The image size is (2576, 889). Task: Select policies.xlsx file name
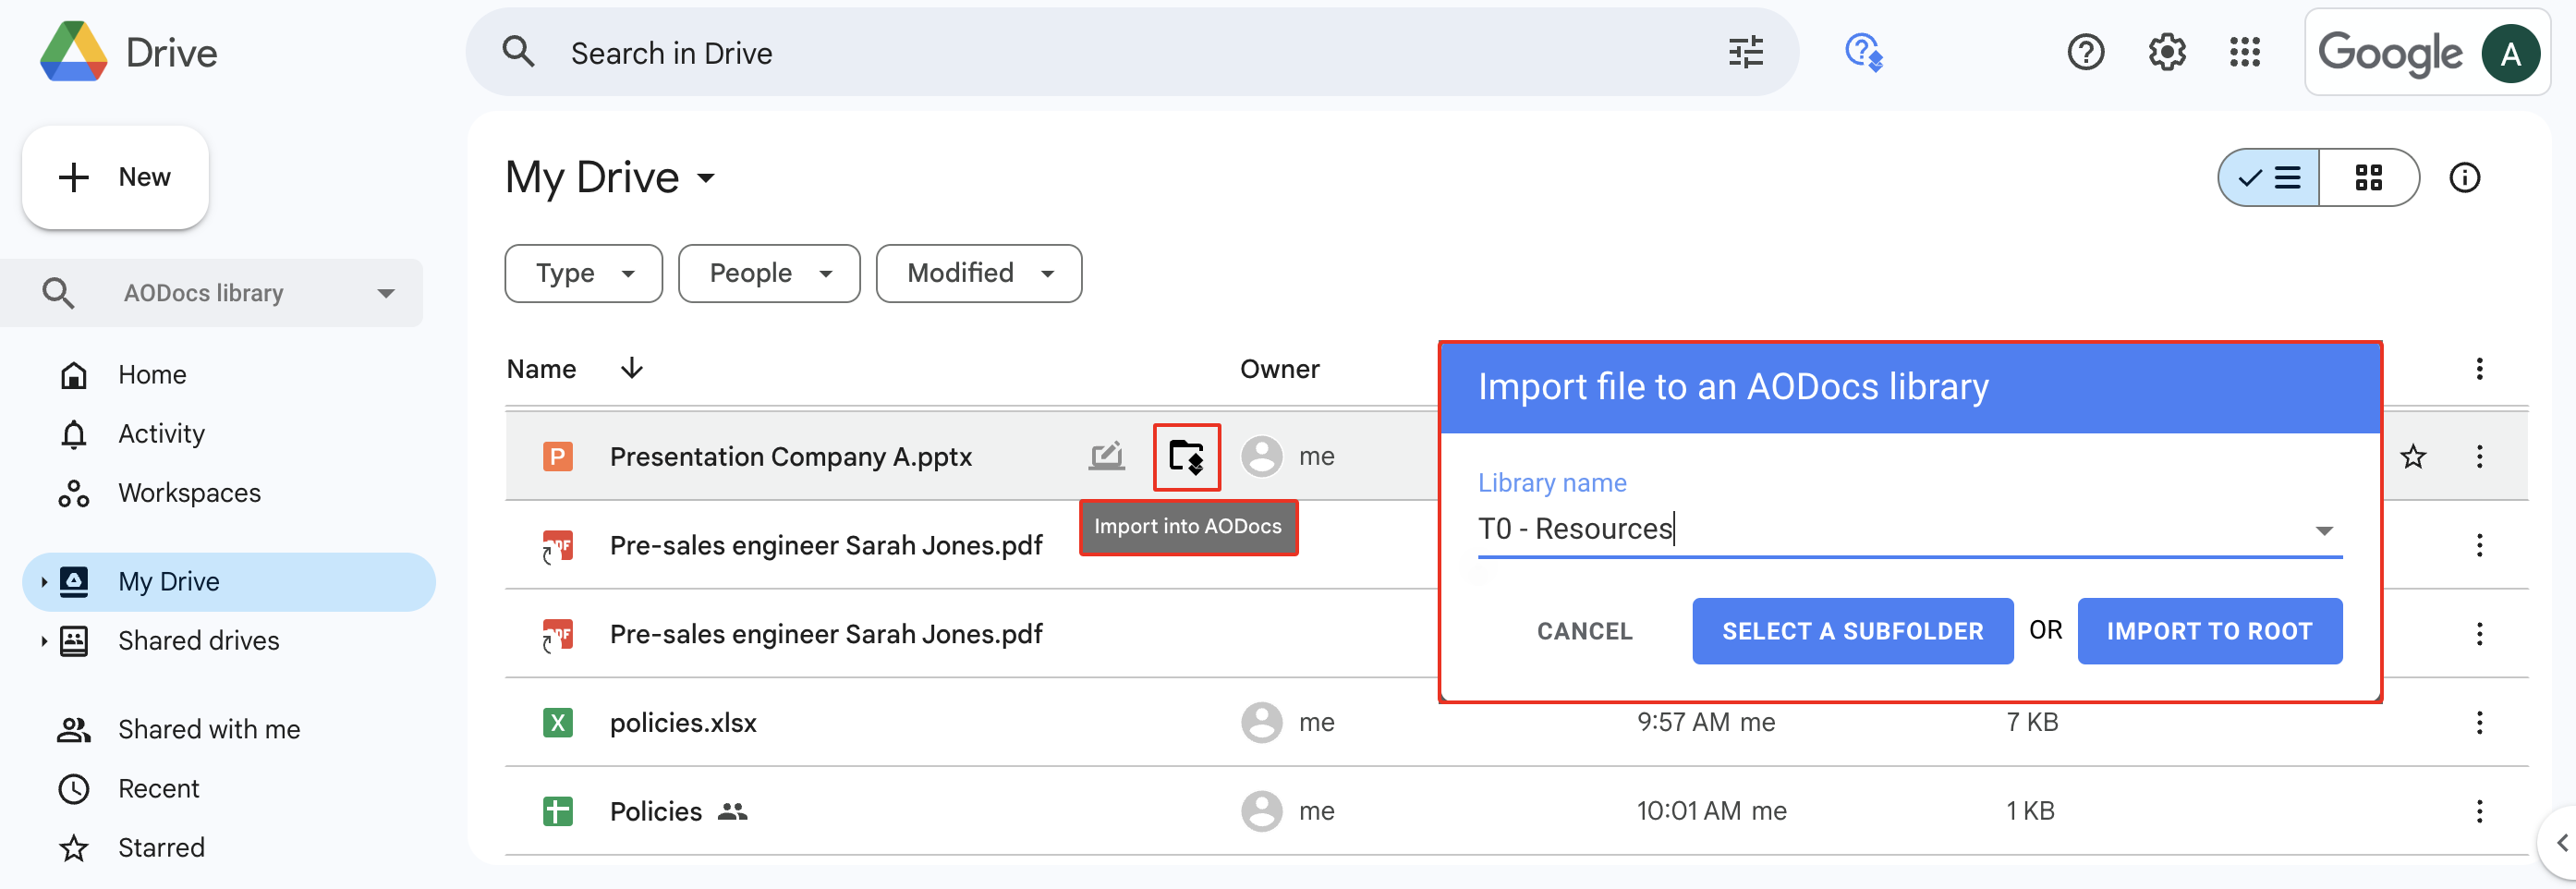(683, 722)
